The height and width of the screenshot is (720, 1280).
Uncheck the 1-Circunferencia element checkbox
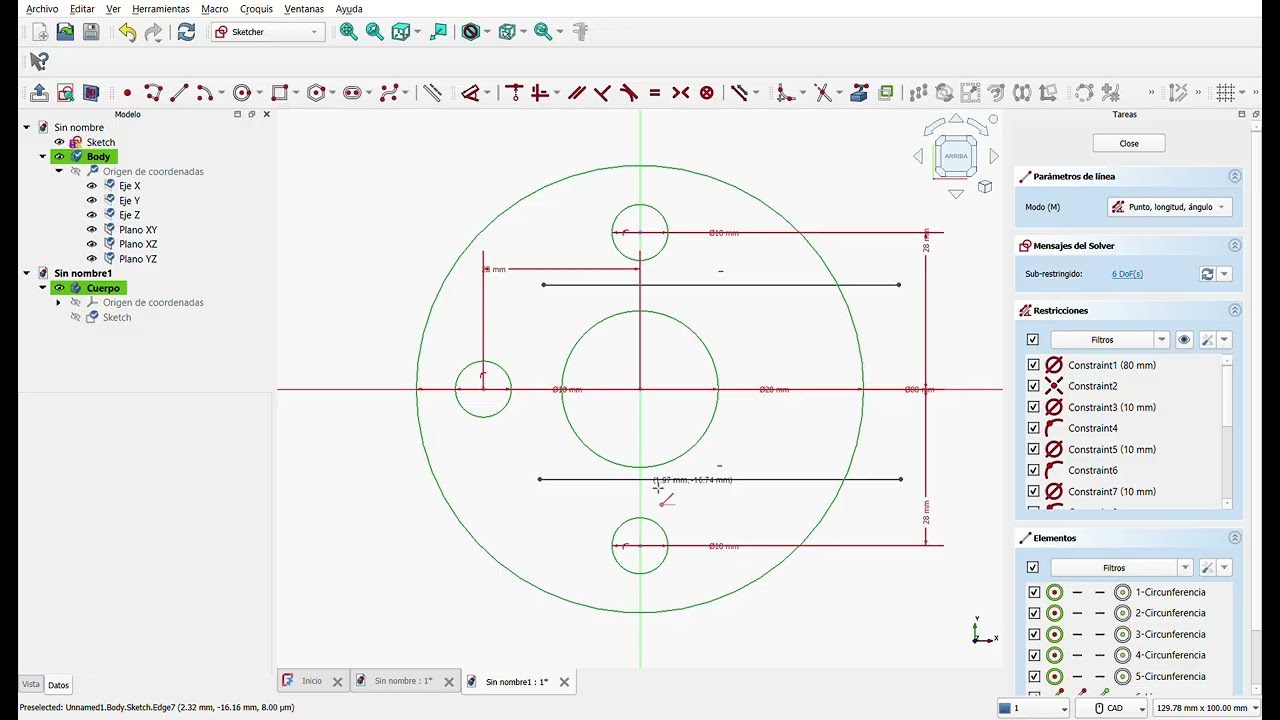point(1034,592)
